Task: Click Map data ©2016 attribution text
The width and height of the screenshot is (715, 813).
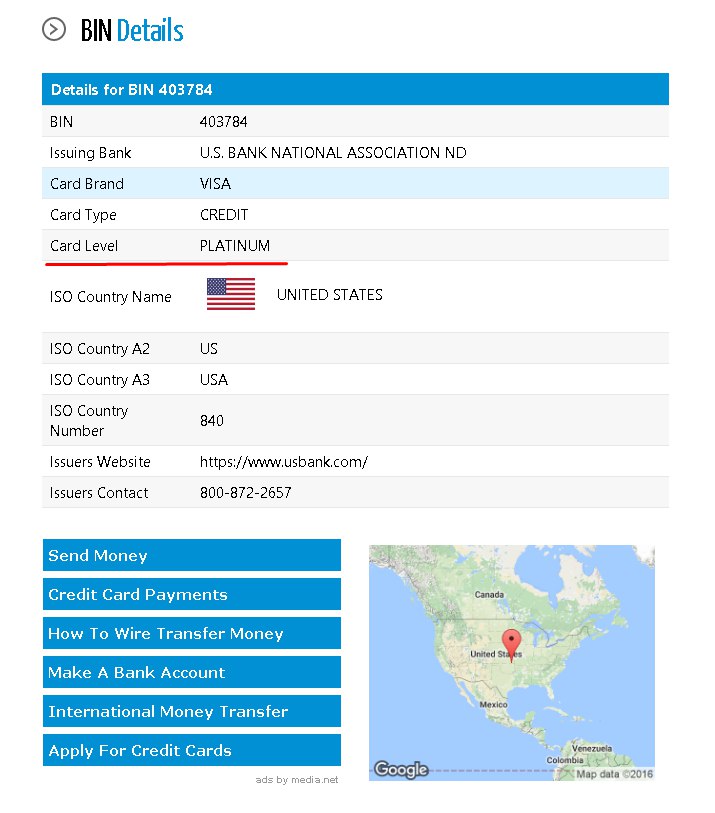Action: click(x=614, y=774)
